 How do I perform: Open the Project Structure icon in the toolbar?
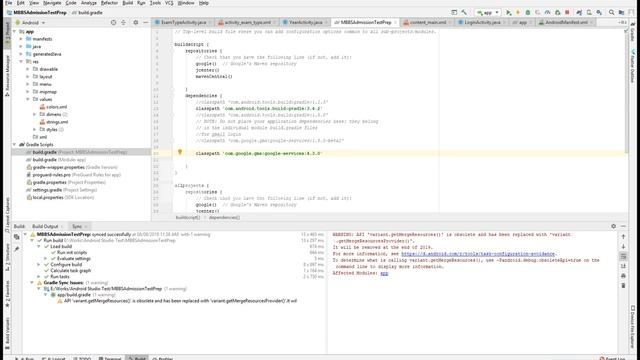(x=621, y=13)
